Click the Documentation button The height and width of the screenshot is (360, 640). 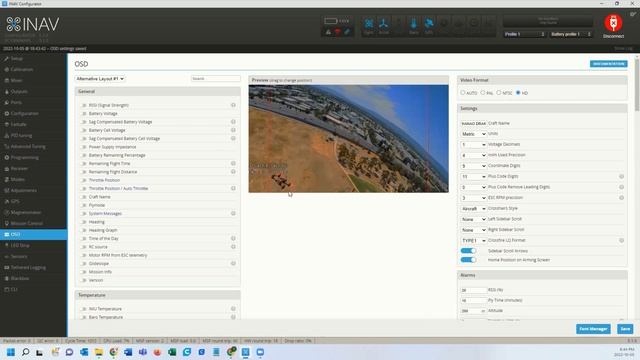[x=609, y=64]
